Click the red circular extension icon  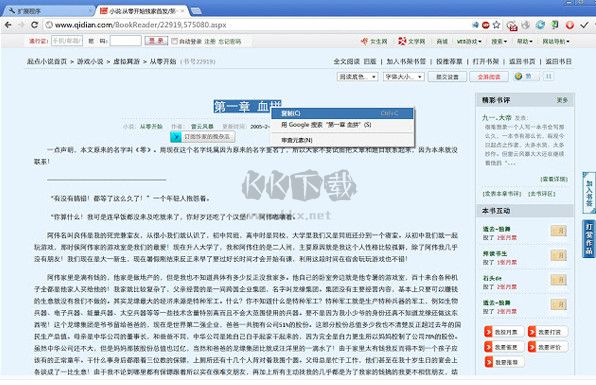(569, 25)
